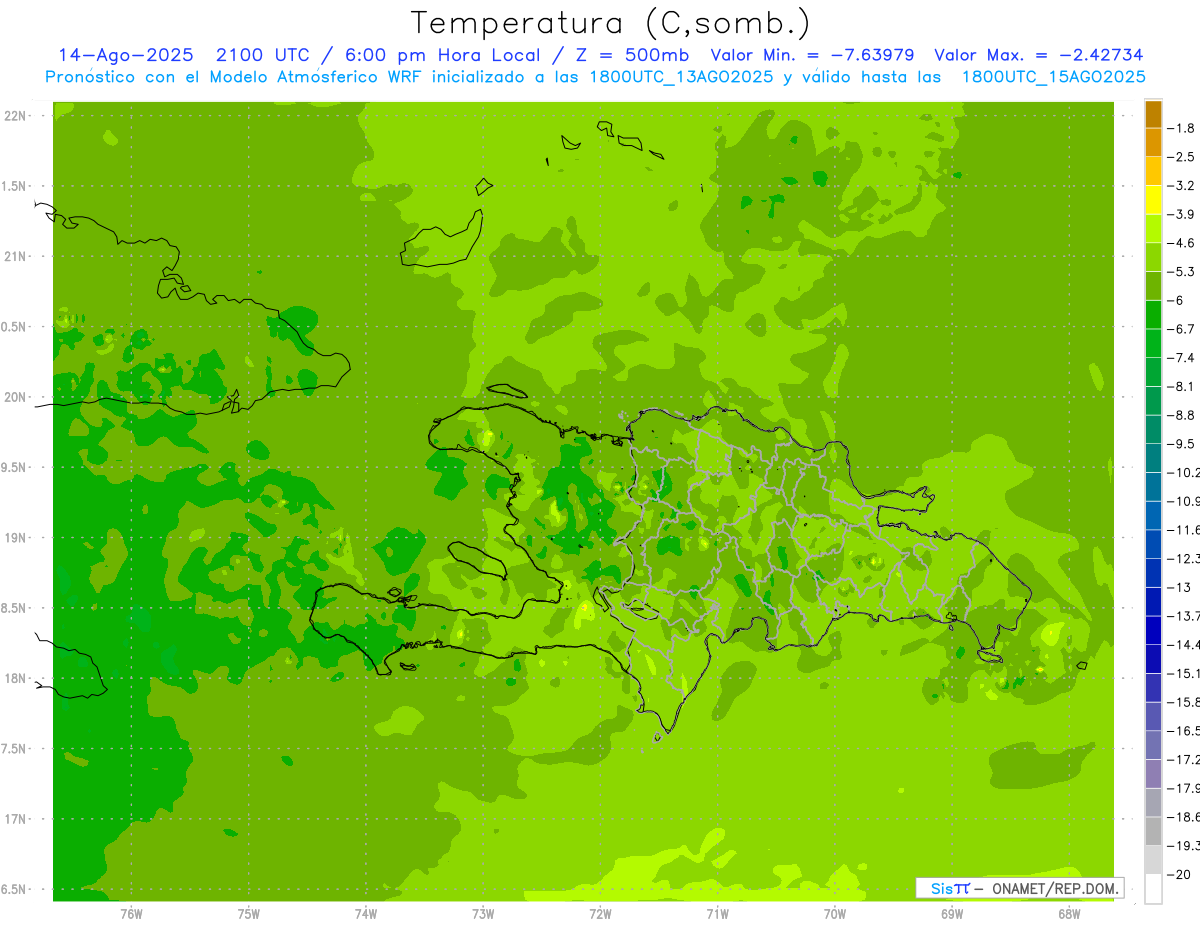
Task: Pick the green swatch between -6 and -6.7
Action: point(1153,315)
